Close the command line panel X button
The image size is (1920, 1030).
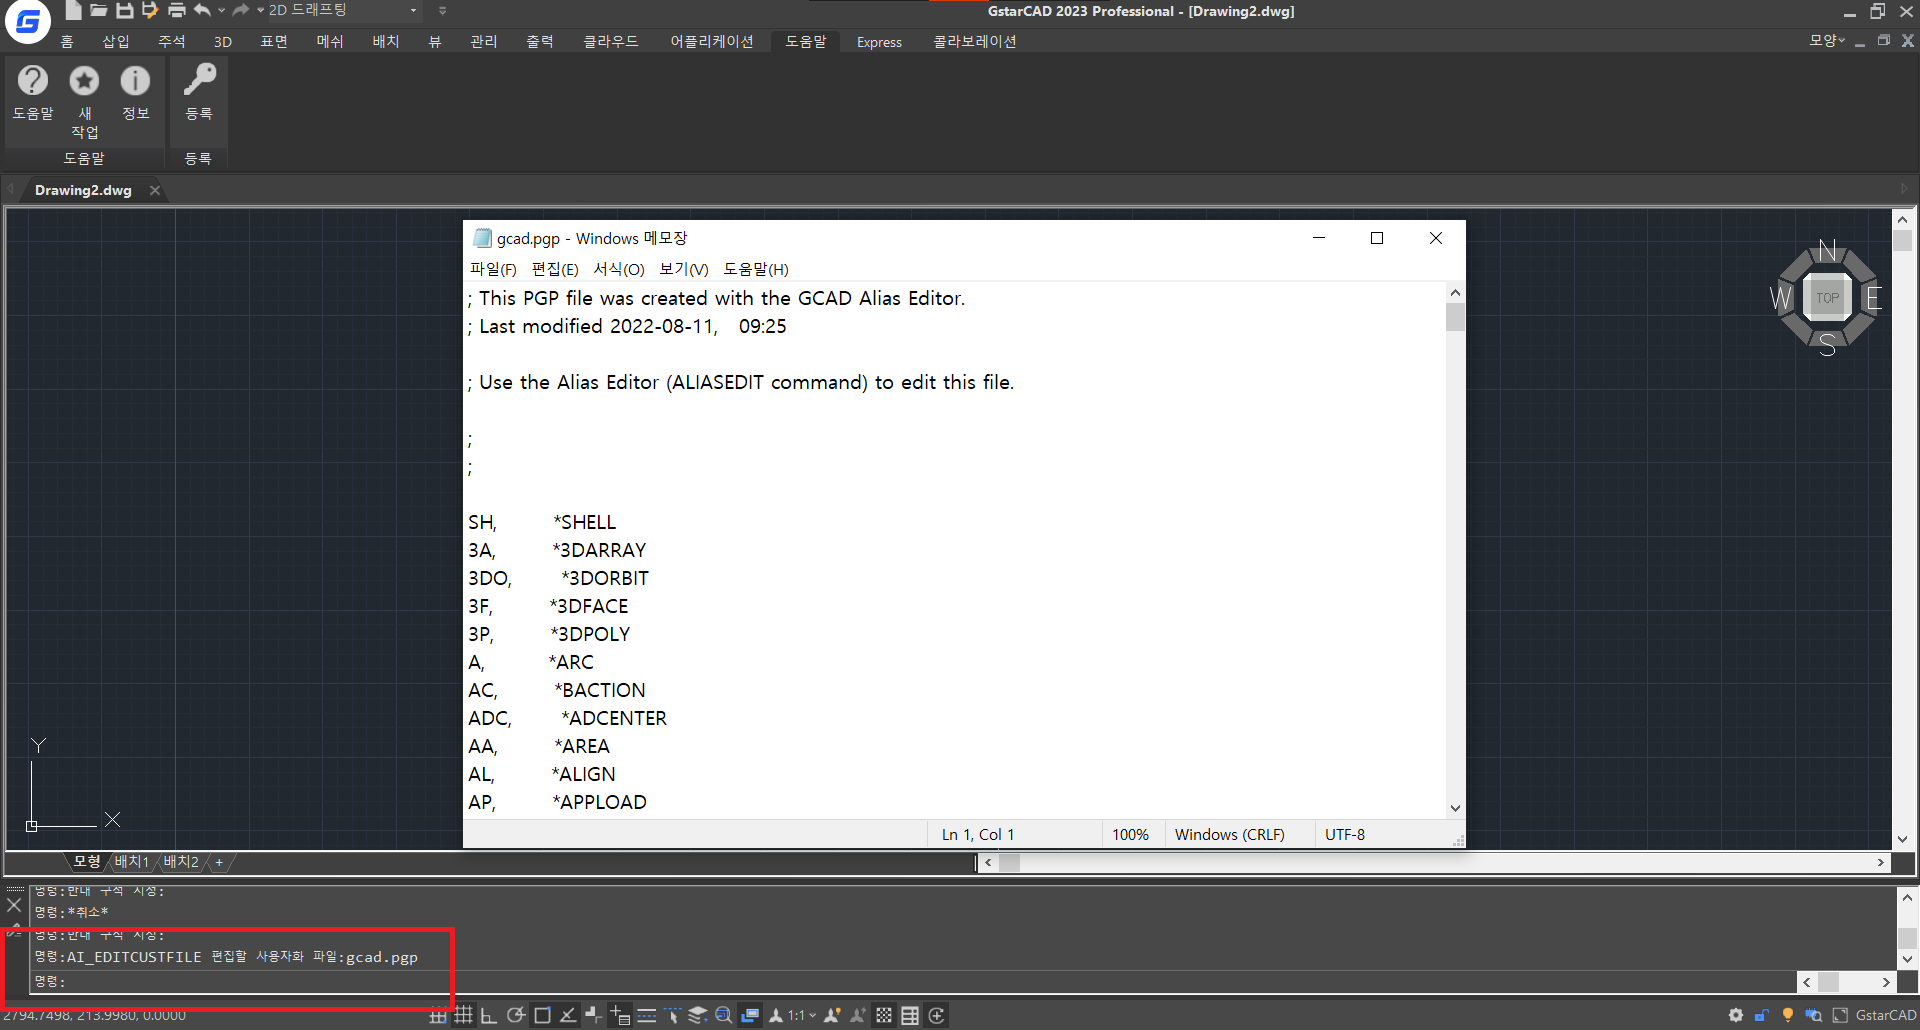pyautogui.click(x=14, y=905)
